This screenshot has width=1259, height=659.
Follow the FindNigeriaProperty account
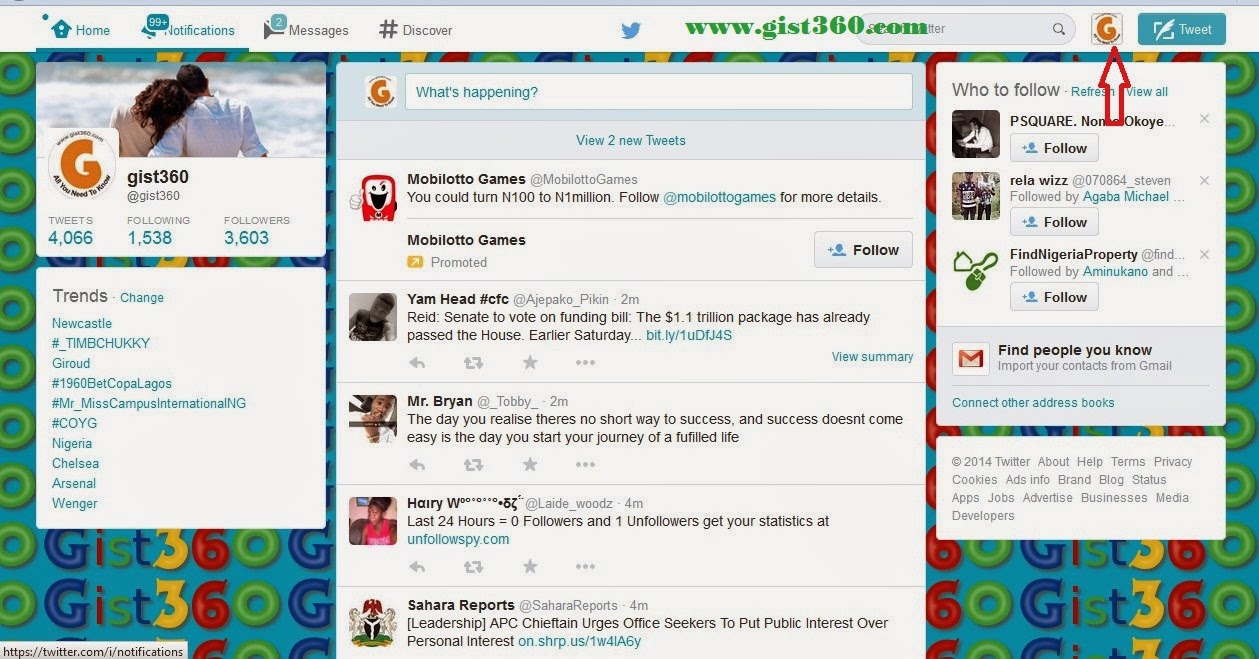click(1054, 297)
